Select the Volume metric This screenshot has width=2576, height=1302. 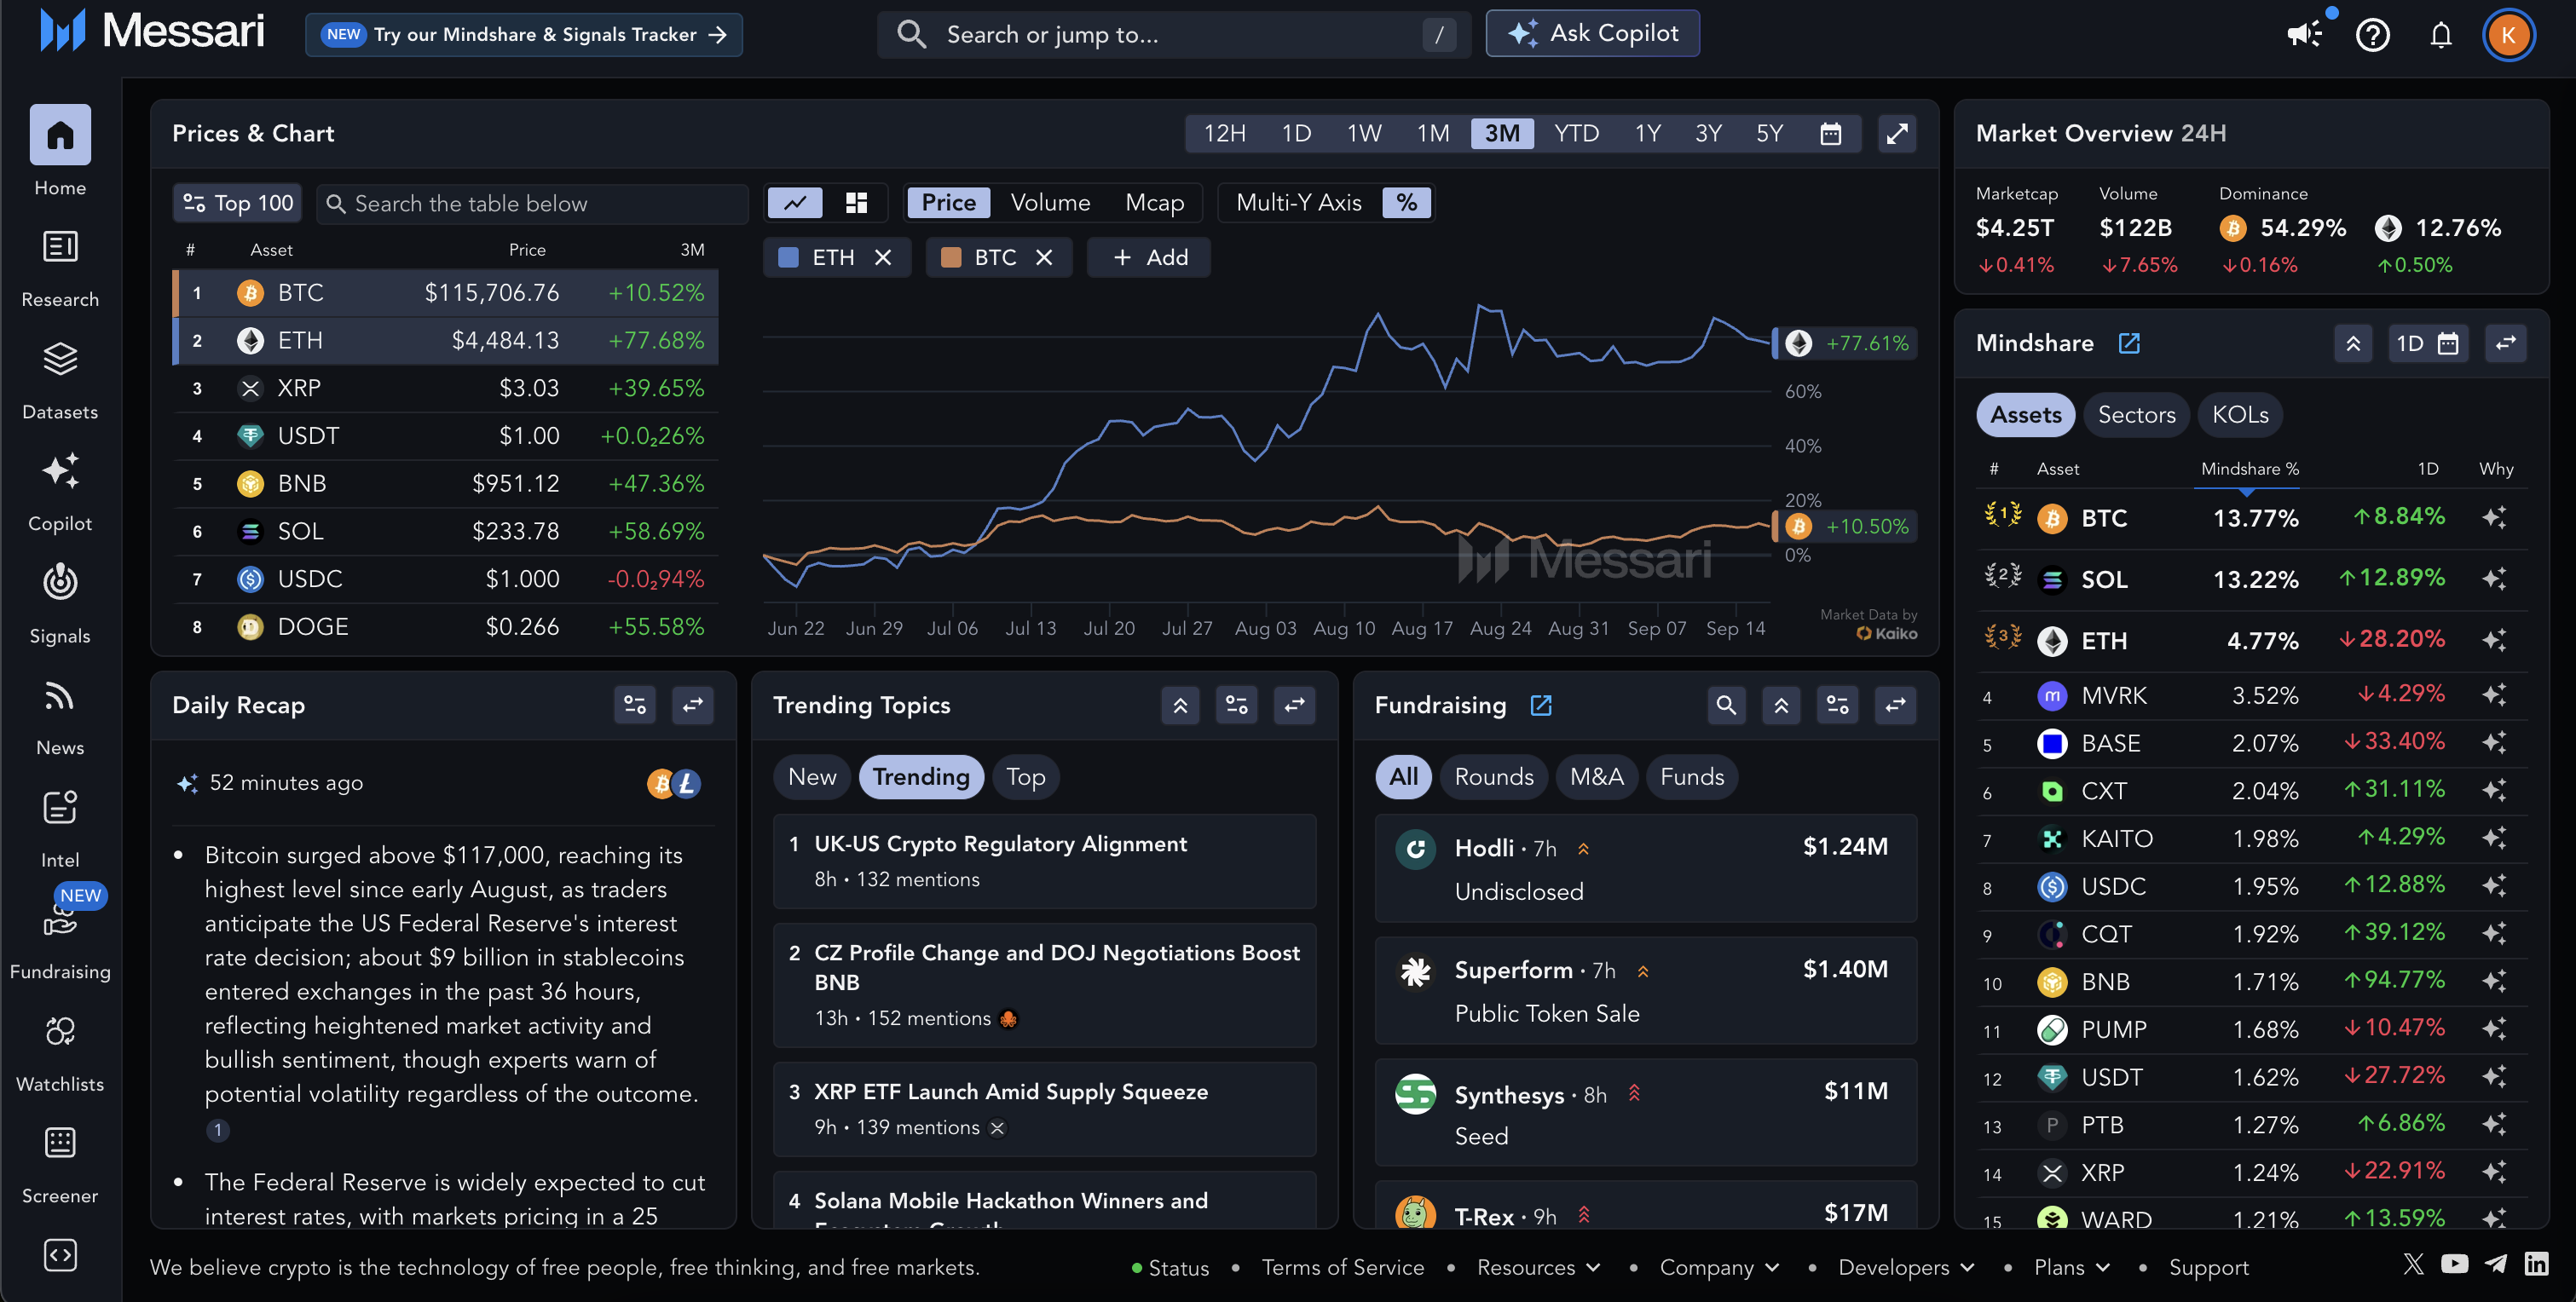[1050, 203]
